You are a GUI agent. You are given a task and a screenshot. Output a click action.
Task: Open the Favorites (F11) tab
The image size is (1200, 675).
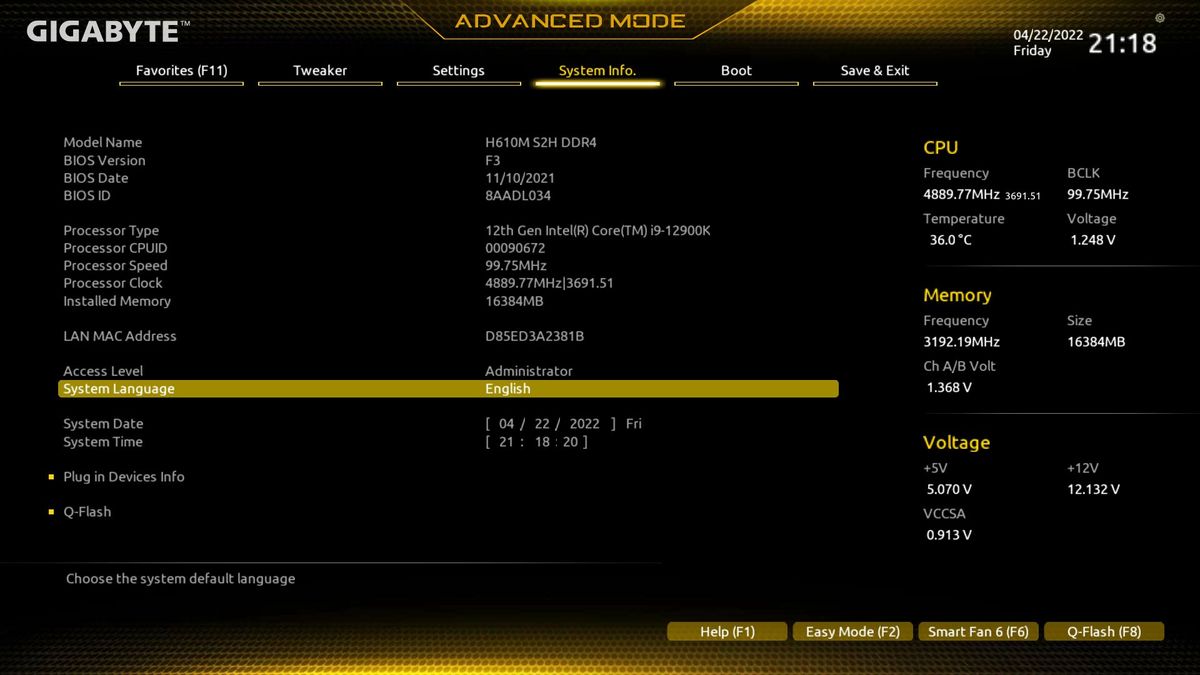click(181, 71)
